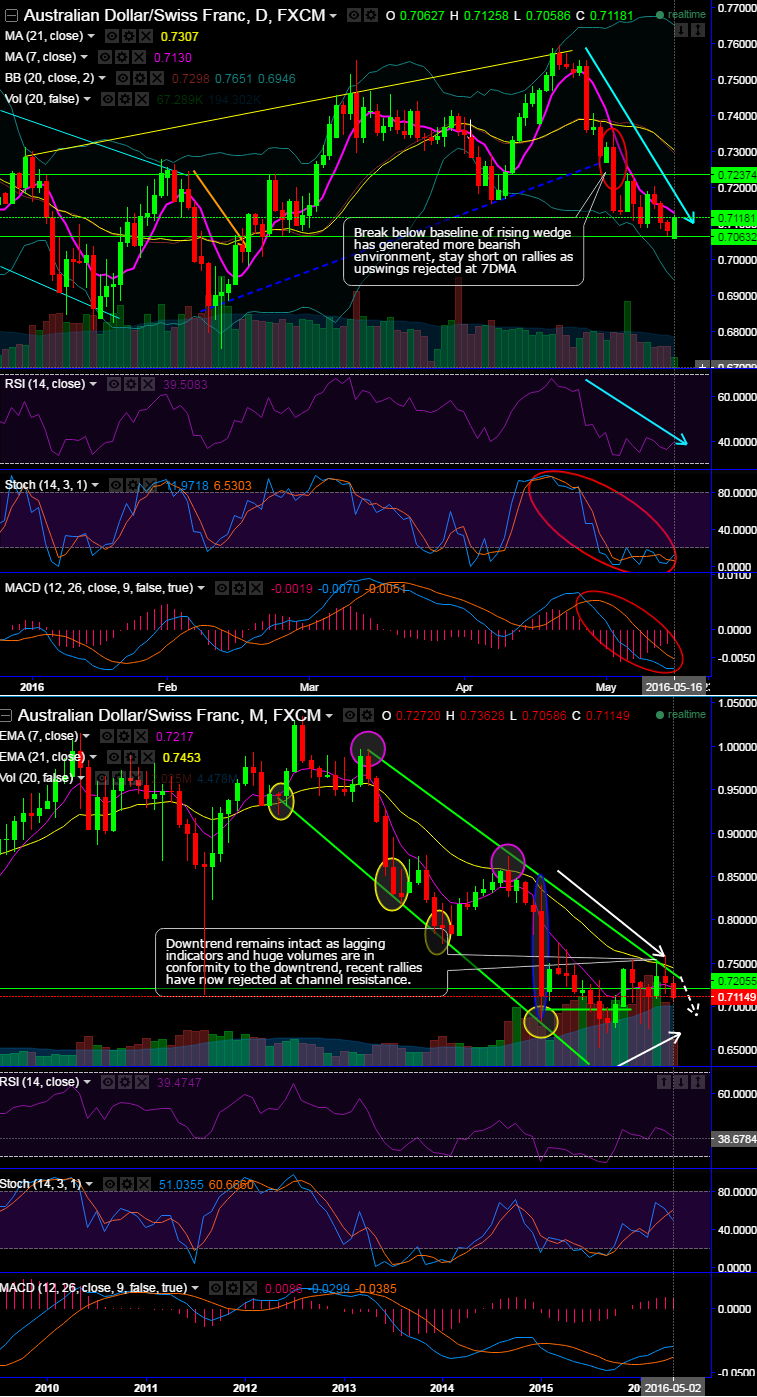Screen dimensions: 757x1397
Task: Click daily MA 21 value 0.7307
Action: point(179,36)
